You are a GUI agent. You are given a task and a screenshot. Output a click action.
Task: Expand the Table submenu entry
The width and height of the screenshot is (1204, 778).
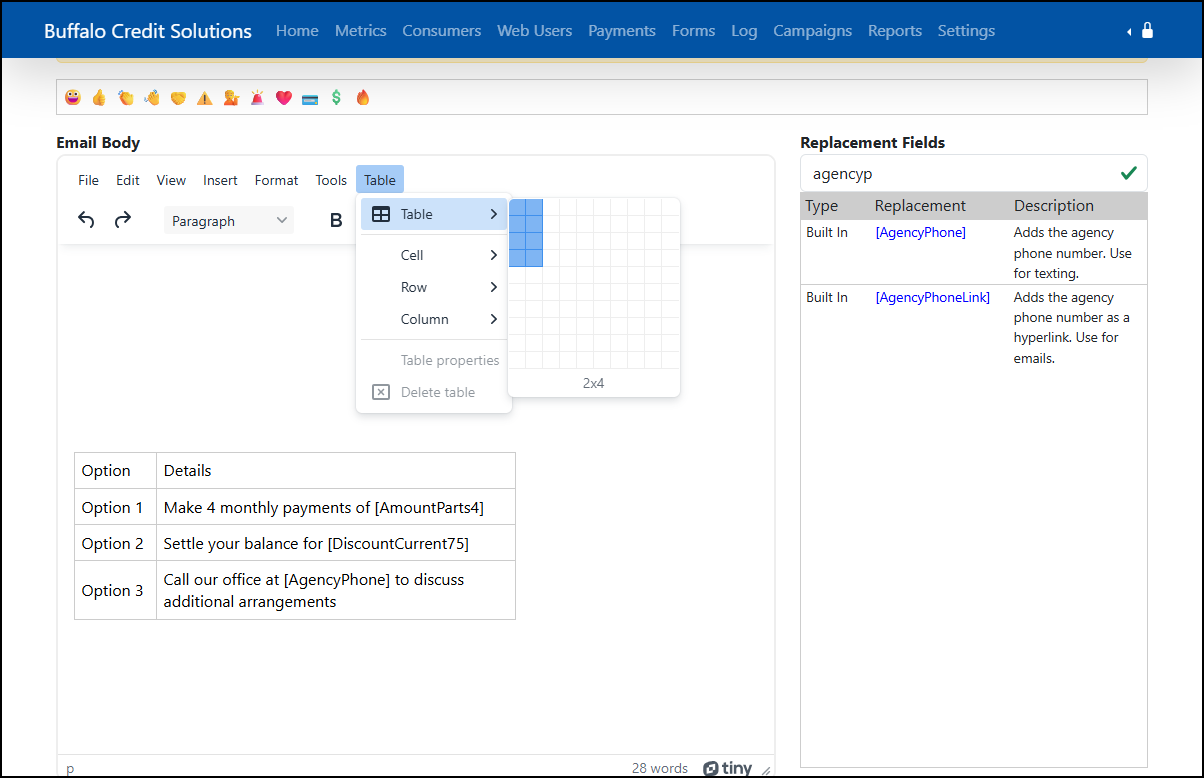[434, 214]
